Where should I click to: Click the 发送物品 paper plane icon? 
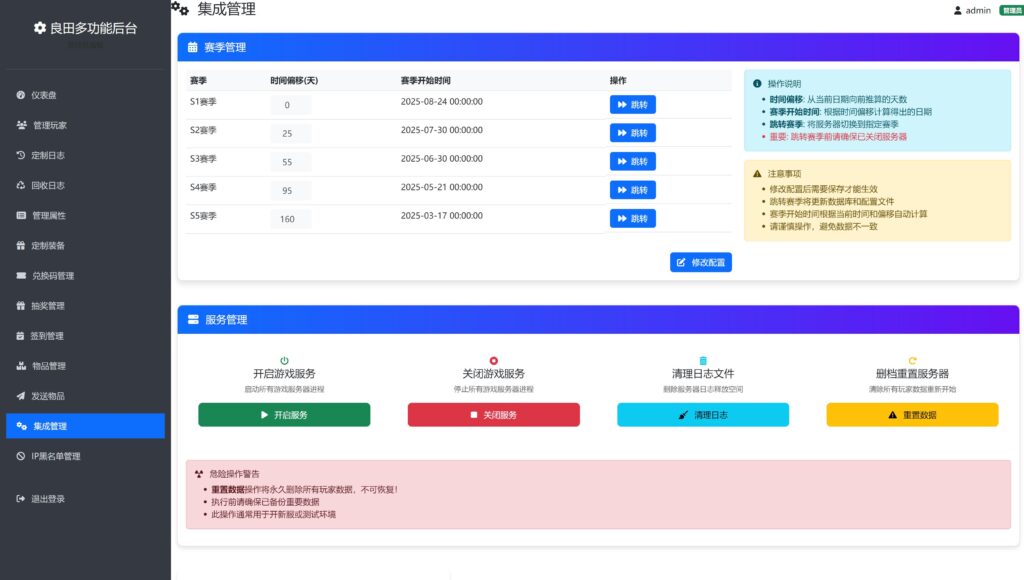coord(21,396)
